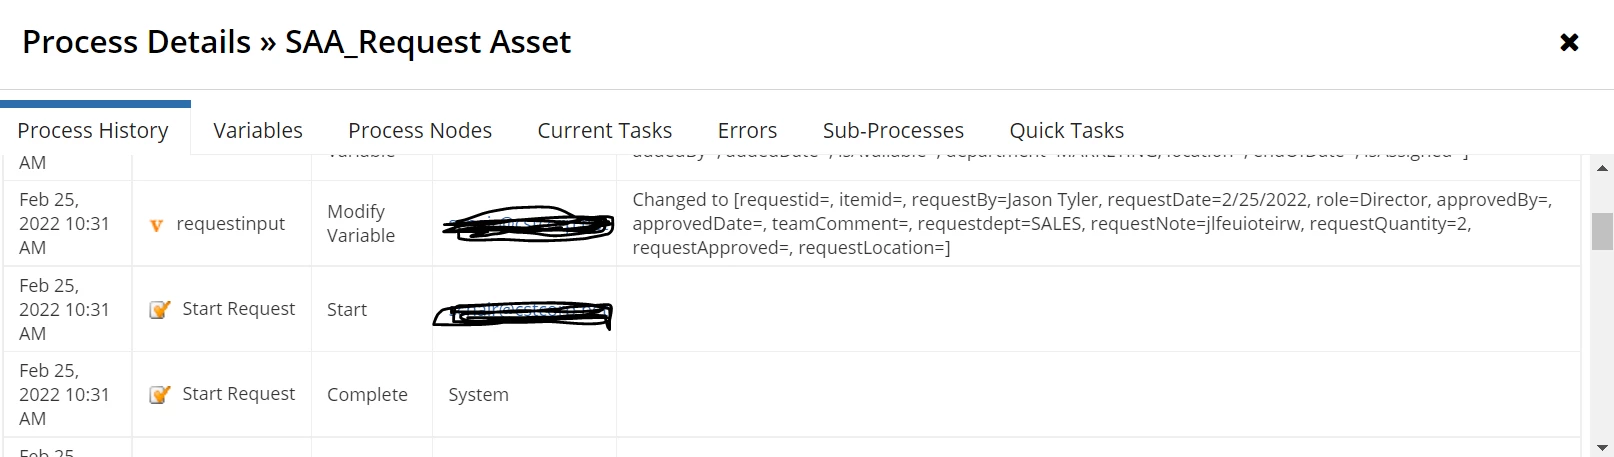Click the Start action cell
This screenshot has height=457, width=1614.
tap(372, 310)
